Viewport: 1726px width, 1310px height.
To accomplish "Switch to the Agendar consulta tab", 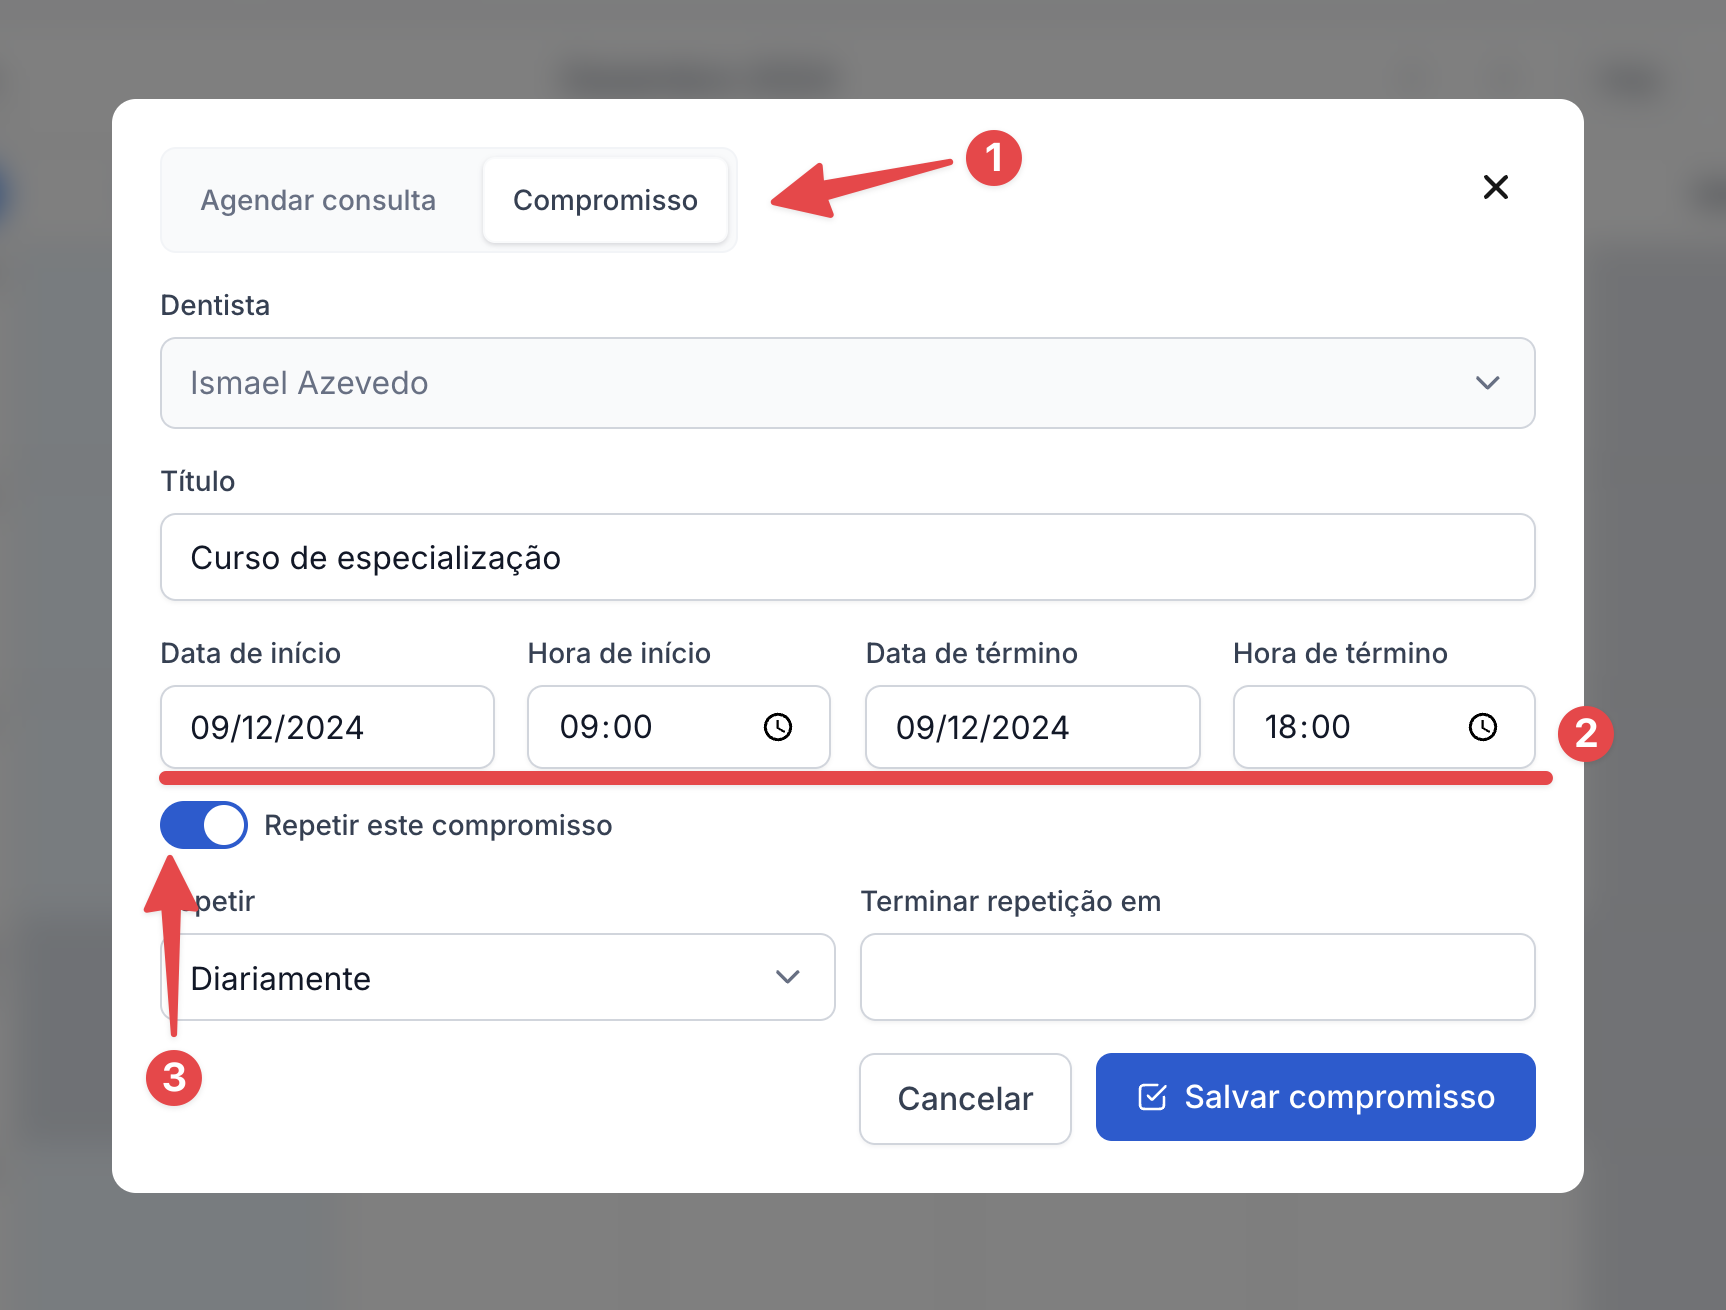I will [318, 200].
